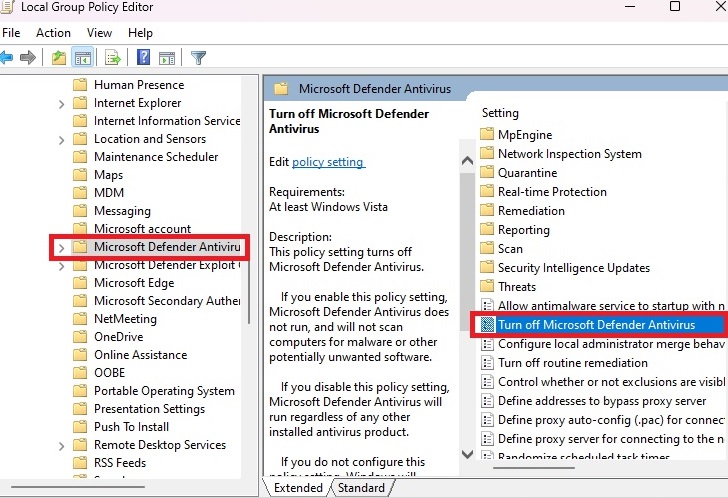The width and height of the screenshot is (728, 498).
Task: Click the Microsoft Edge folder icon in tree
Action: pyautogui.click(x=80, y=283)
